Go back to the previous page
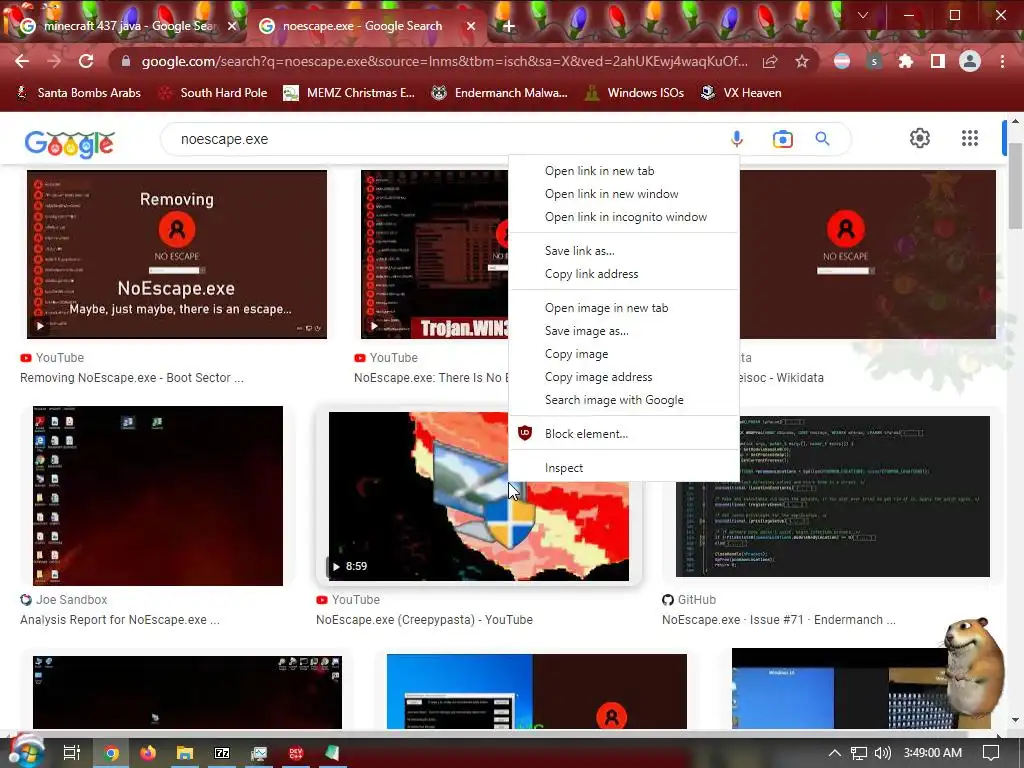 22,61
